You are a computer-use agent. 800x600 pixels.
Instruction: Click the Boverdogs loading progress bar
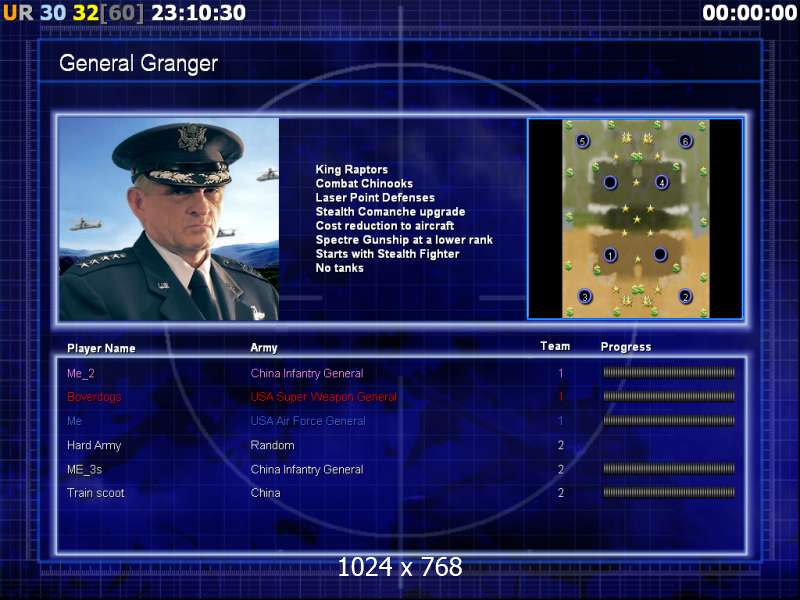coord(669,396)
